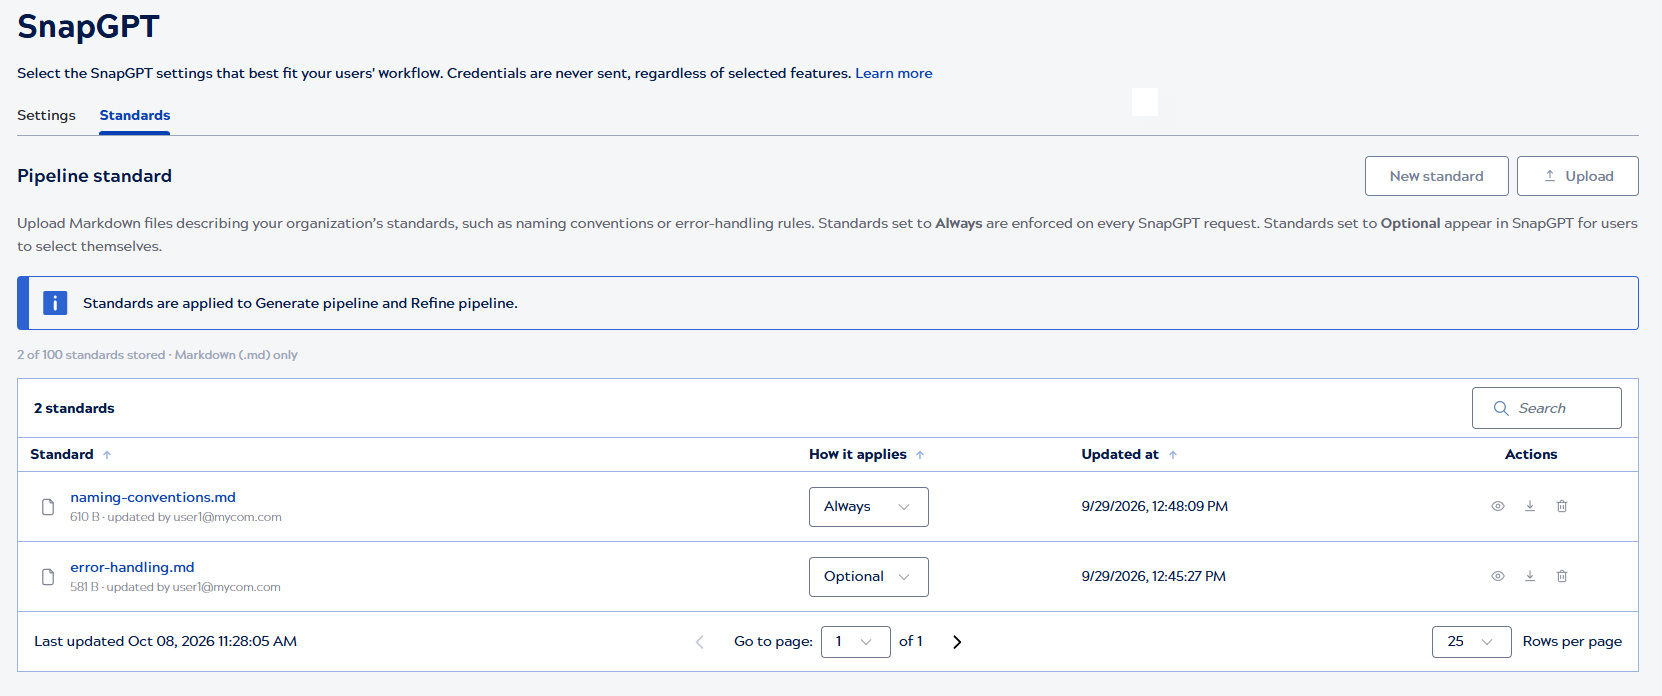Click file icon beside error-handling.md
Image resolution: width=1662 pixels, height=696 pixels.
48,577
